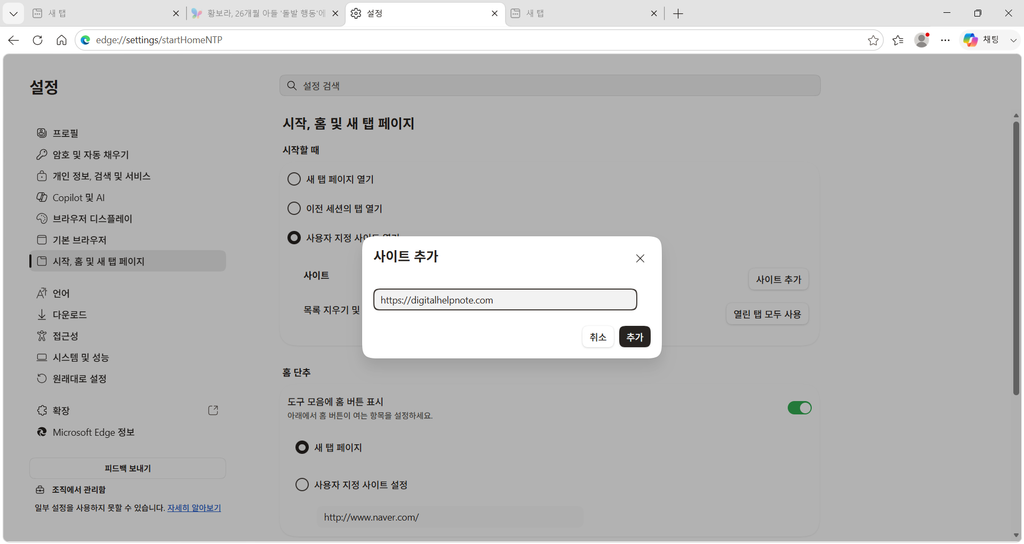Viewport: 1024px width, 544px height.
Task: Reload the page with the refresh icon
Action: [x=37, y=40]
